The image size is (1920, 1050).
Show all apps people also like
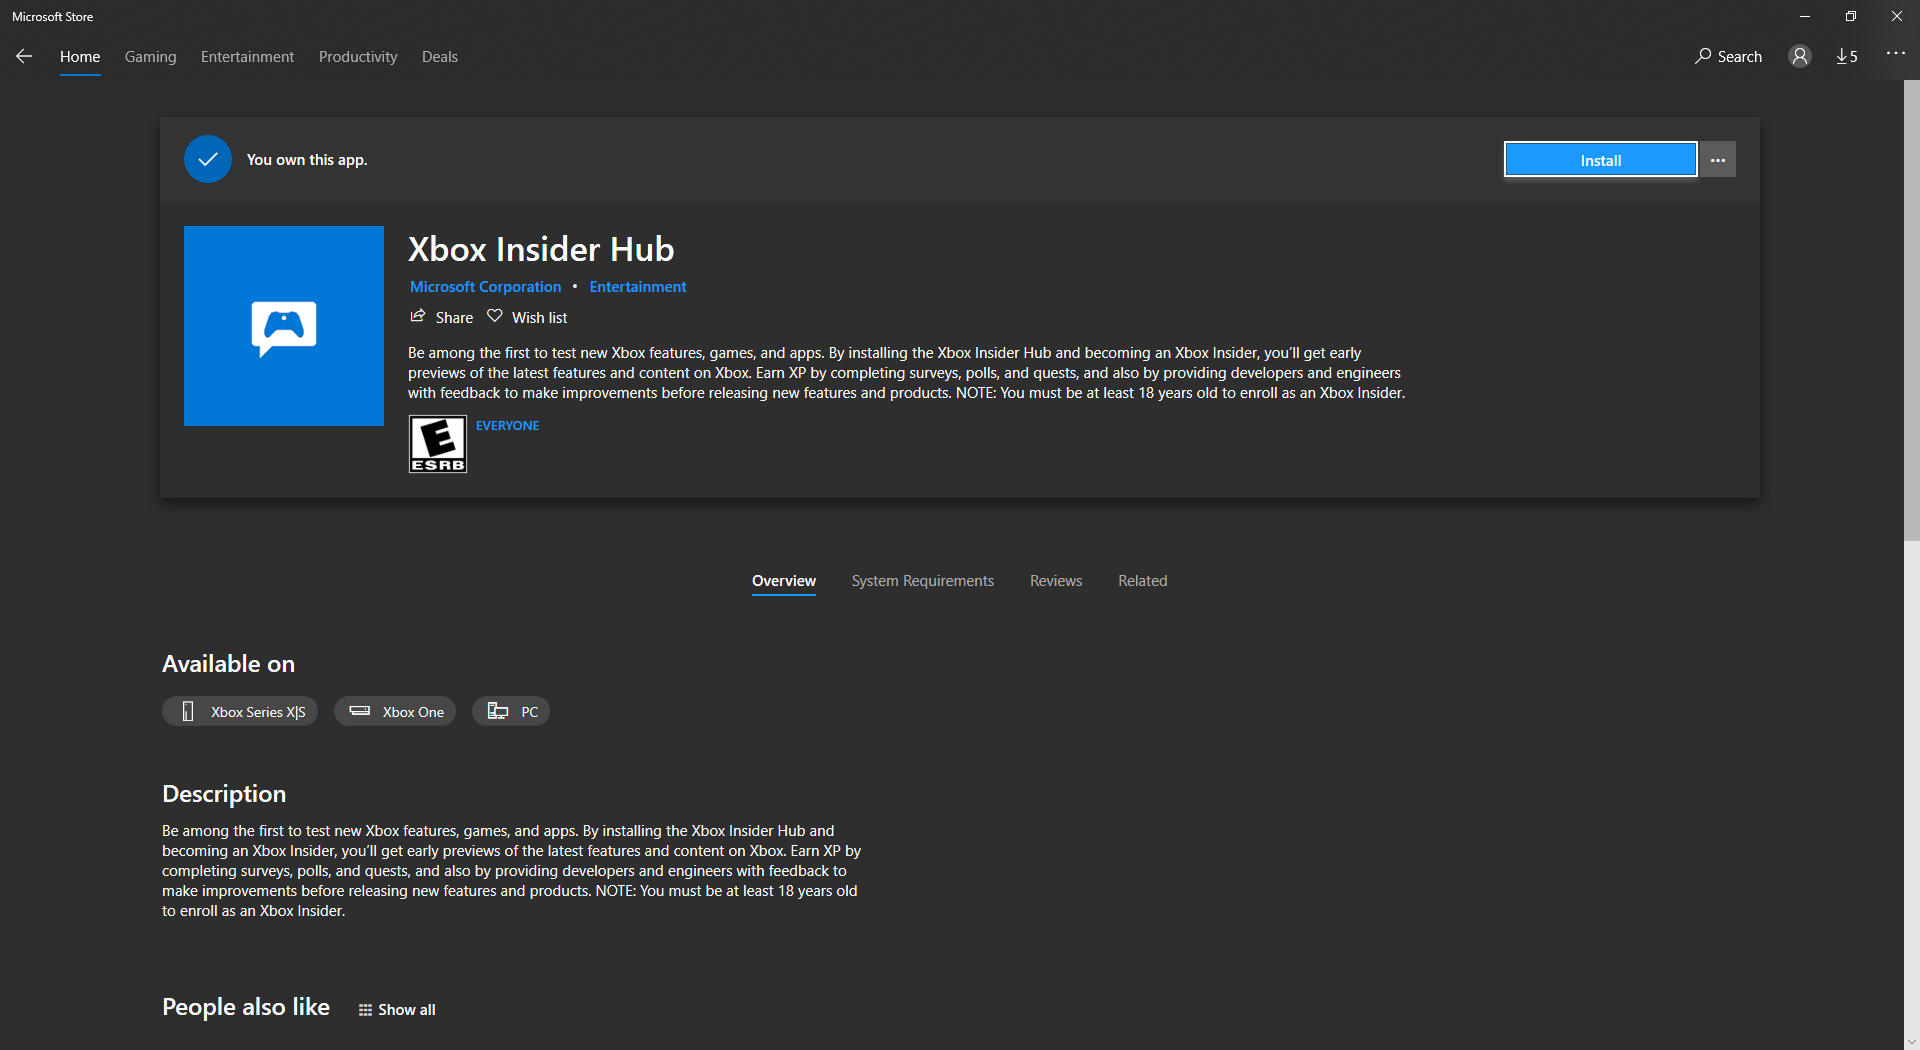coord(397,1010)
